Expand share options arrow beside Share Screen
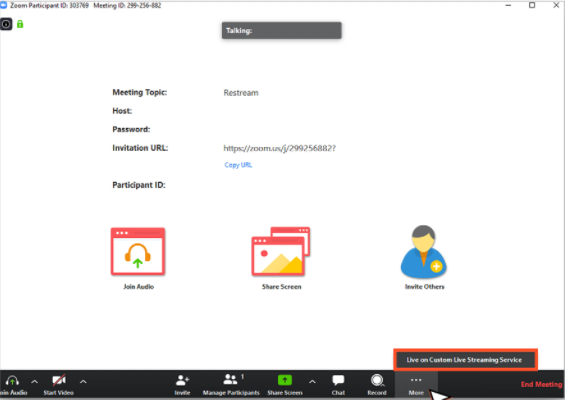The height and width of the screenshot is (400, 565). pos(312,381)
